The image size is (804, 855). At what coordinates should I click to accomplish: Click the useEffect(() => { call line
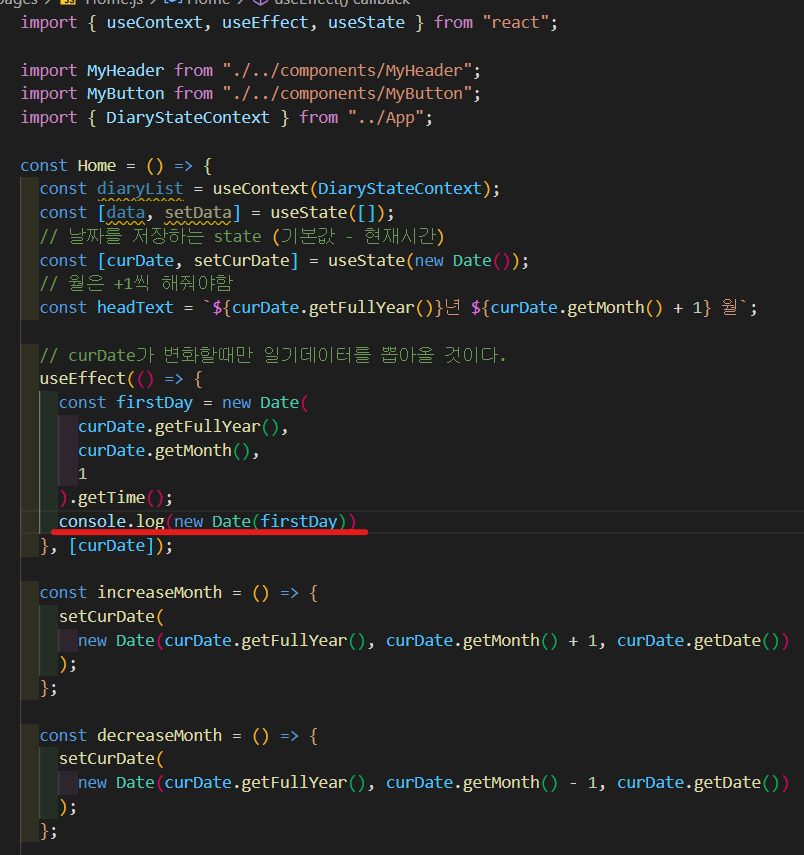pos(121,378)
